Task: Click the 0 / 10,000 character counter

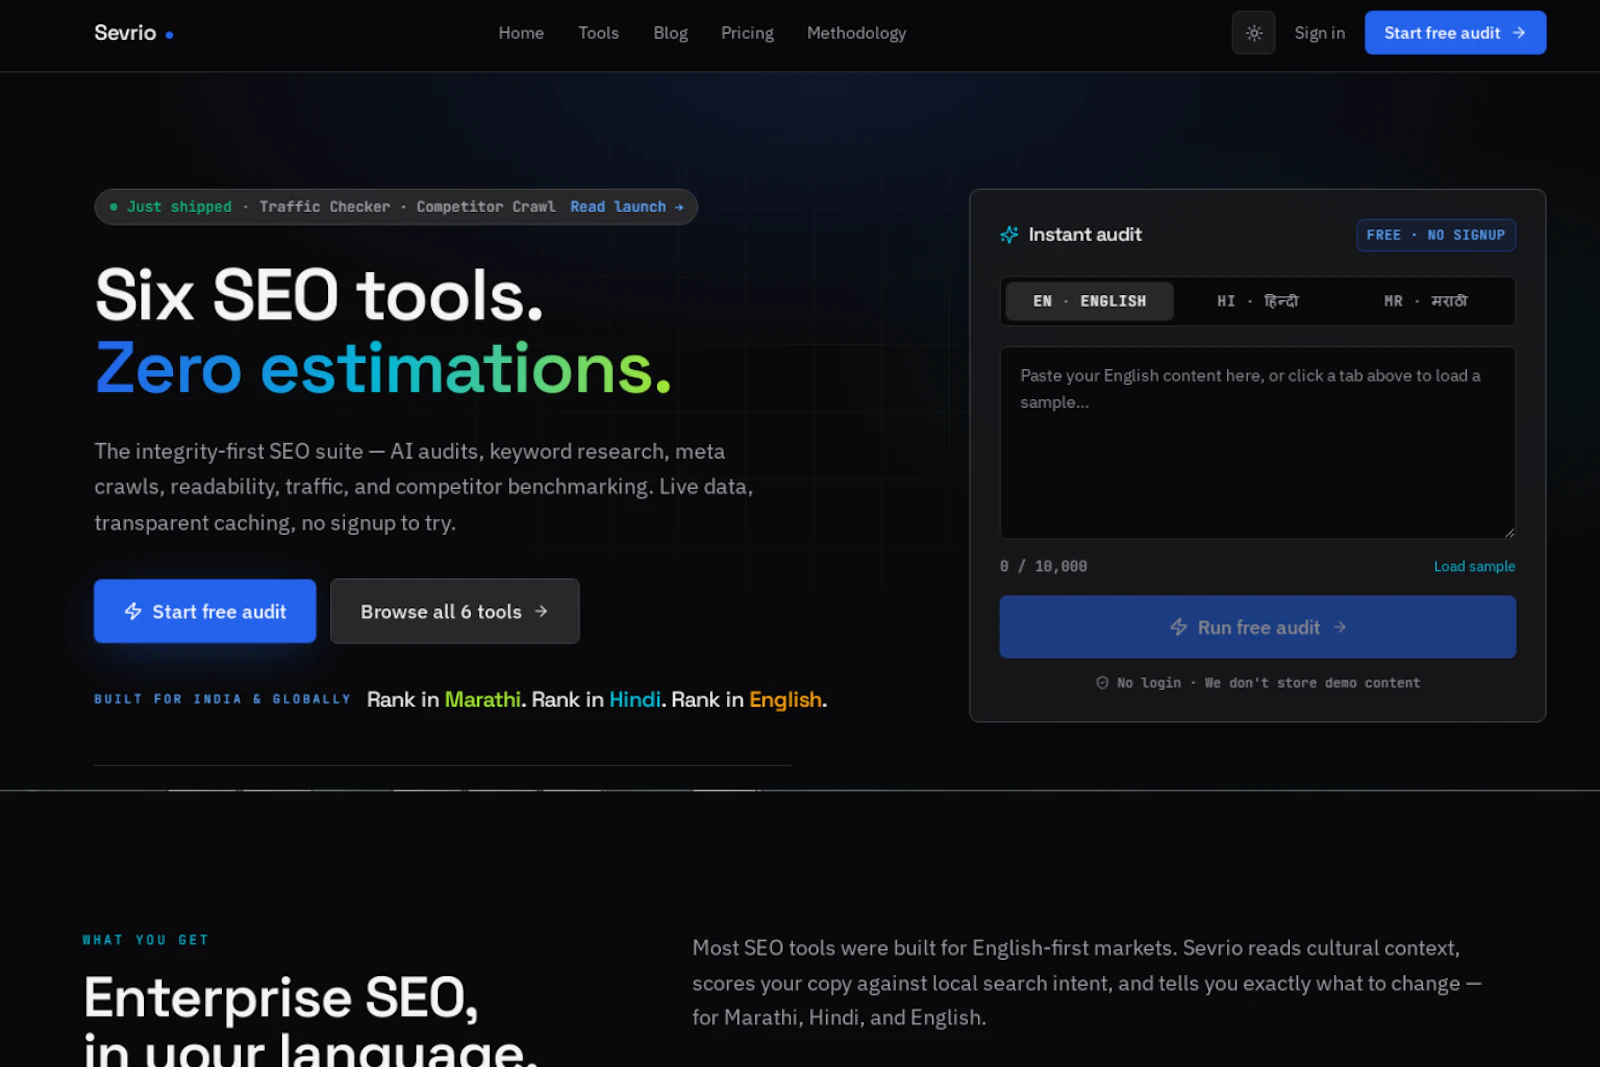Action: point(1043,566)
